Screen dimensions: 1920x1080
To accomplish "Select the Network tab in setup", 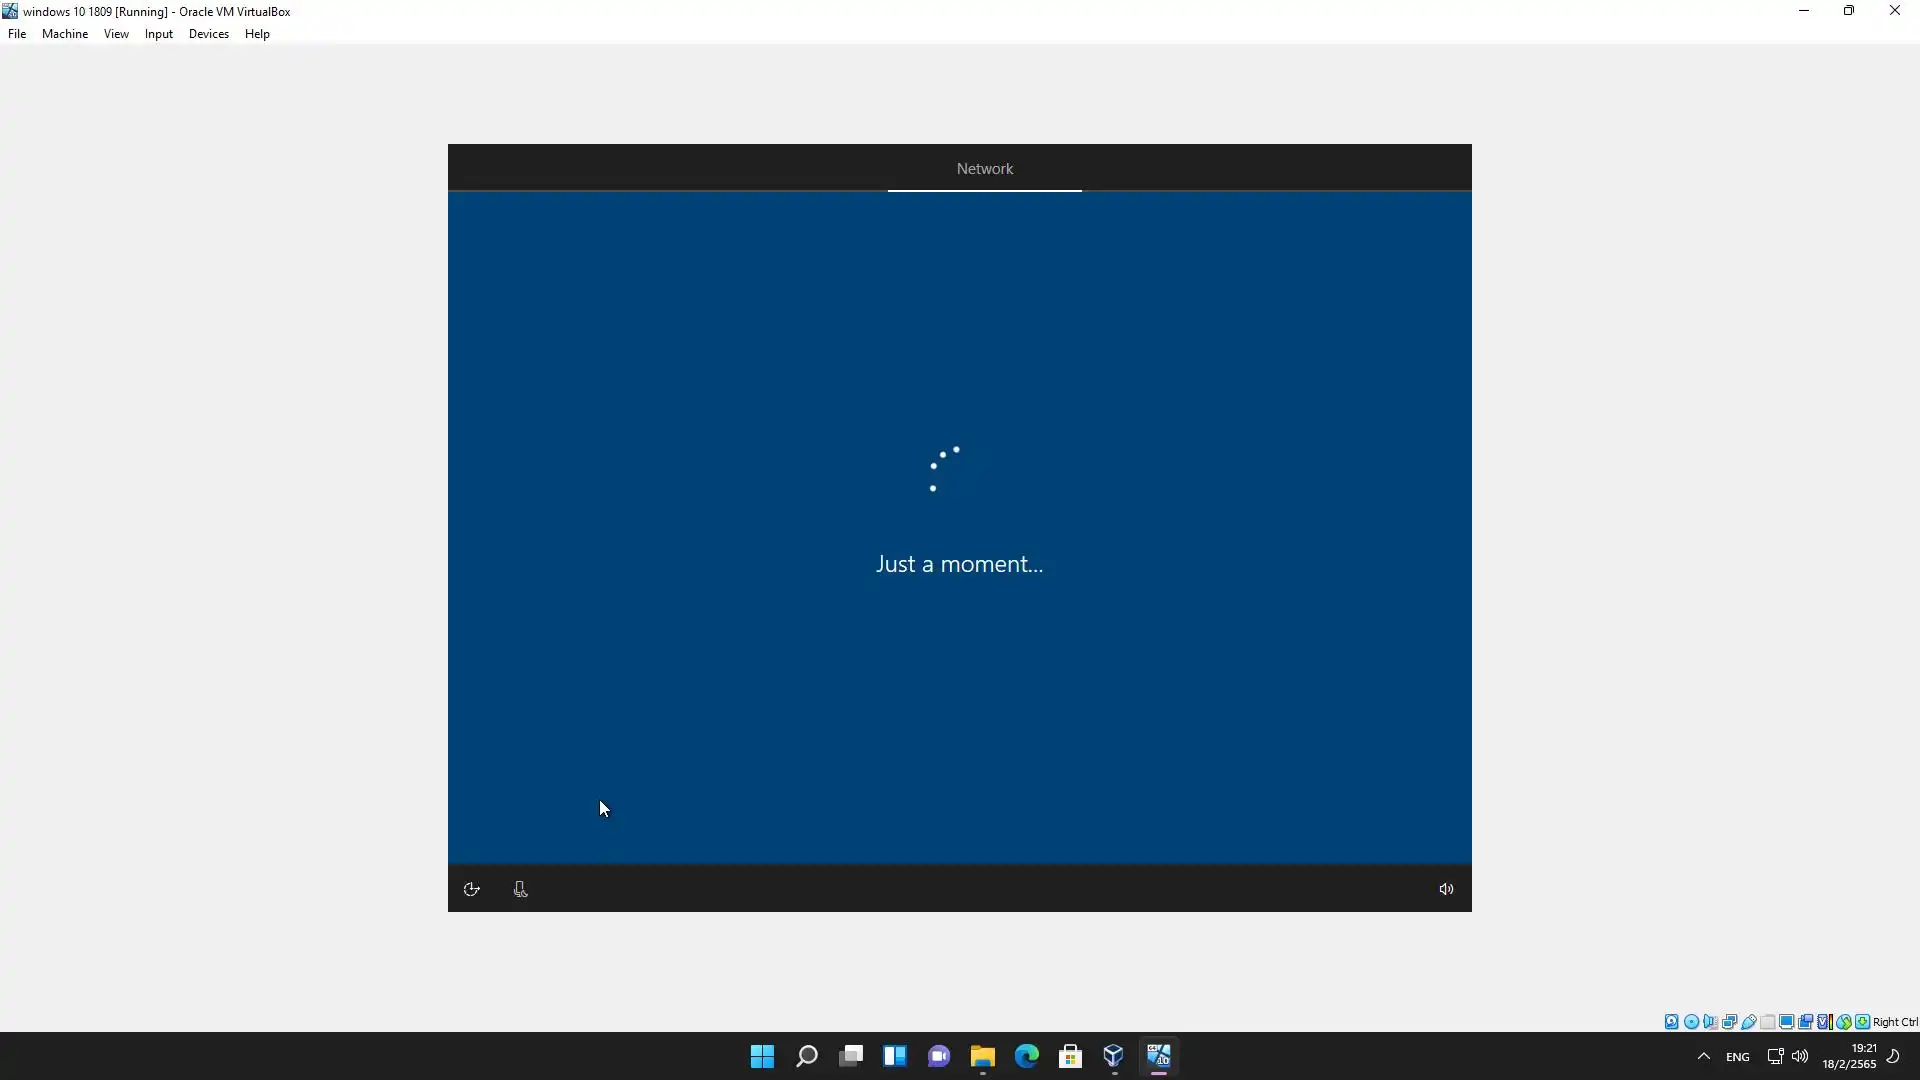I will click(x=984, y=169).
